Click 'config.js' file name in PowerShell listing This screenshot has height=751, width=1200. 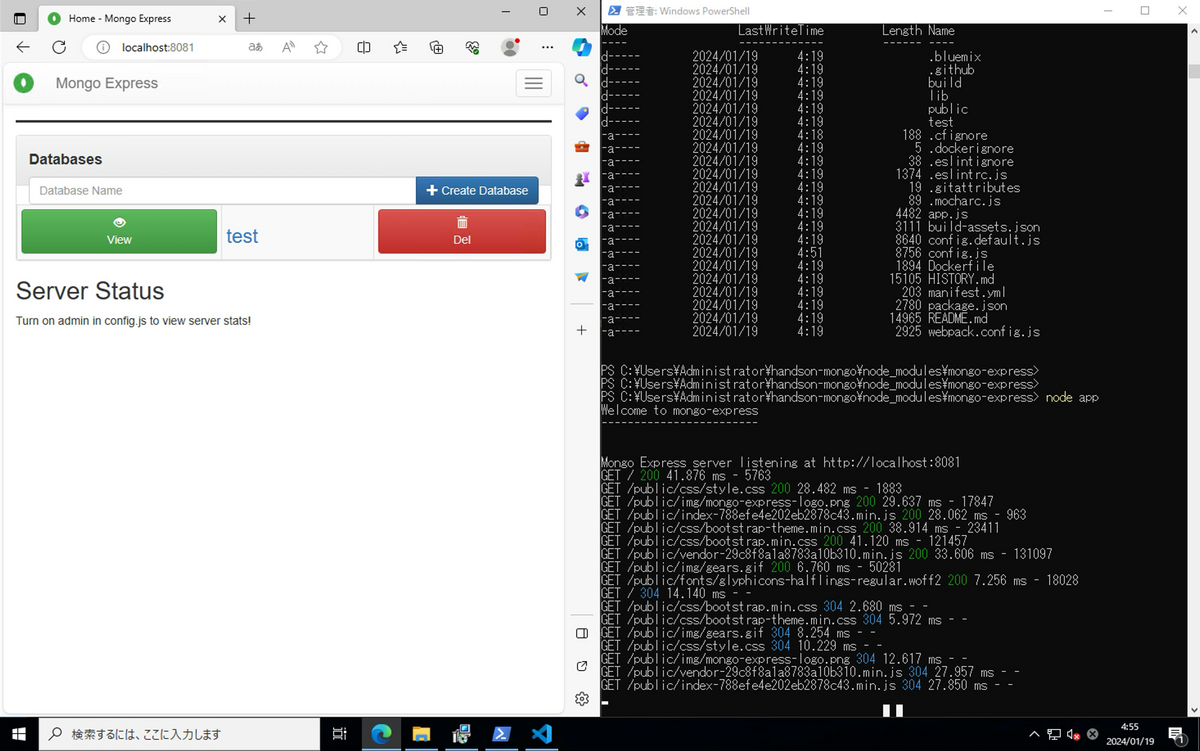click(958, 253)
